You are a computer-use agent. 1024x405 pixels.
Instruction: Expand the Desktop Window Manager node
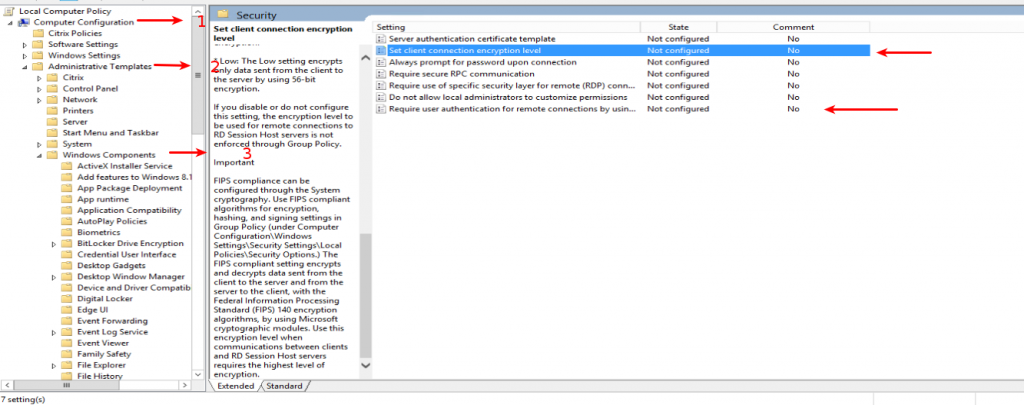[54, 277]
